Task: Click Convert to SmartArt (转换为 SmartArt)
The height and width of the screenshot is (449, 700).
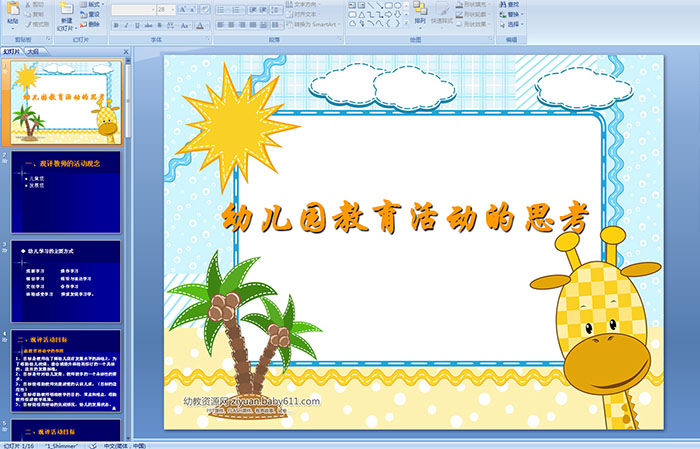Action: (x=313, y=24)
